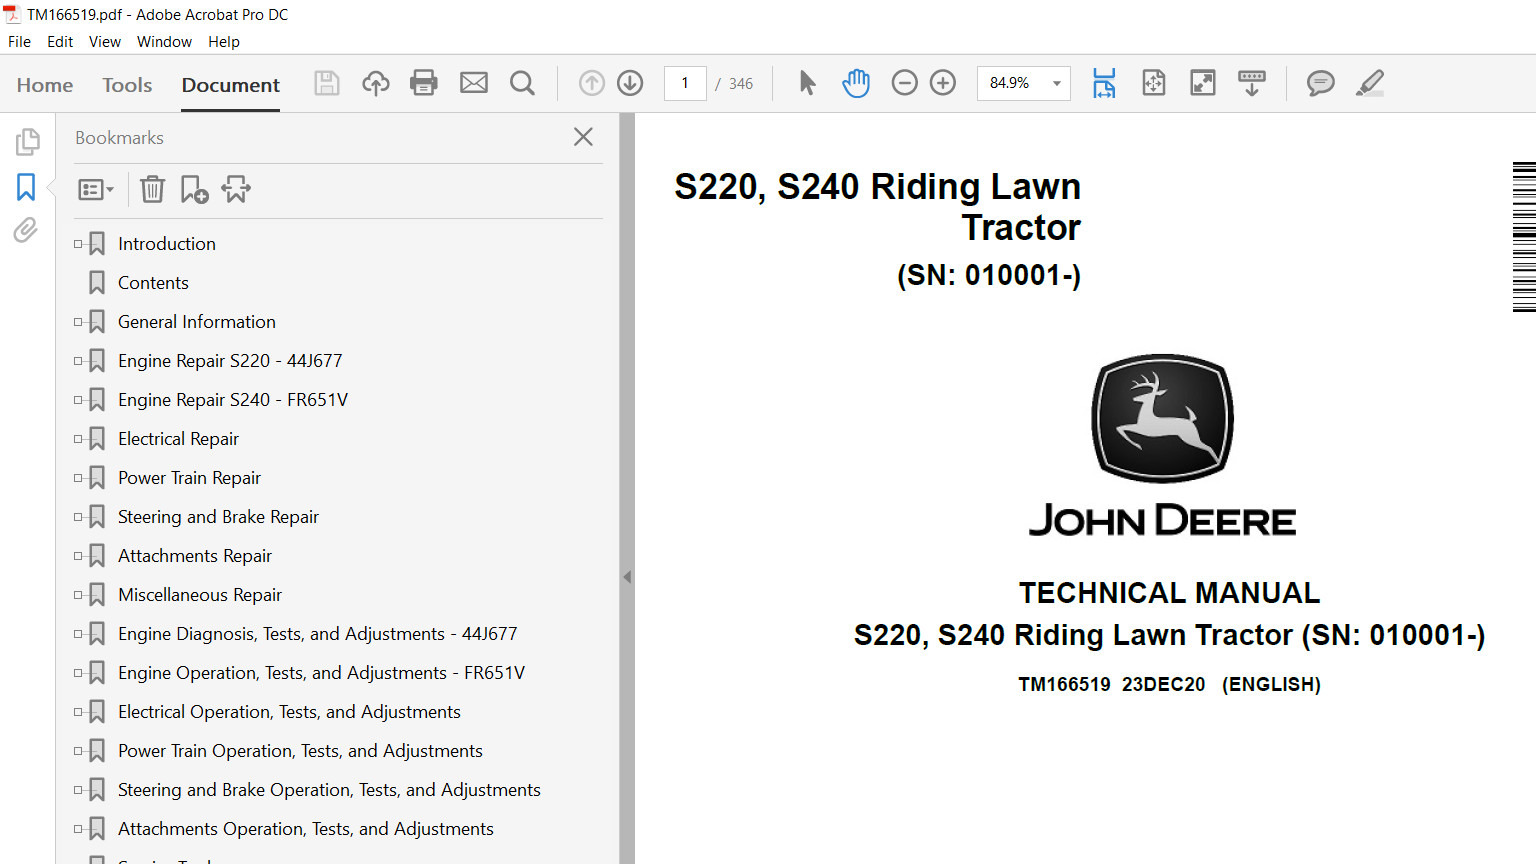Open the Help menu
This screenshot has height=864, width=1536.
(x=224, y=42)
